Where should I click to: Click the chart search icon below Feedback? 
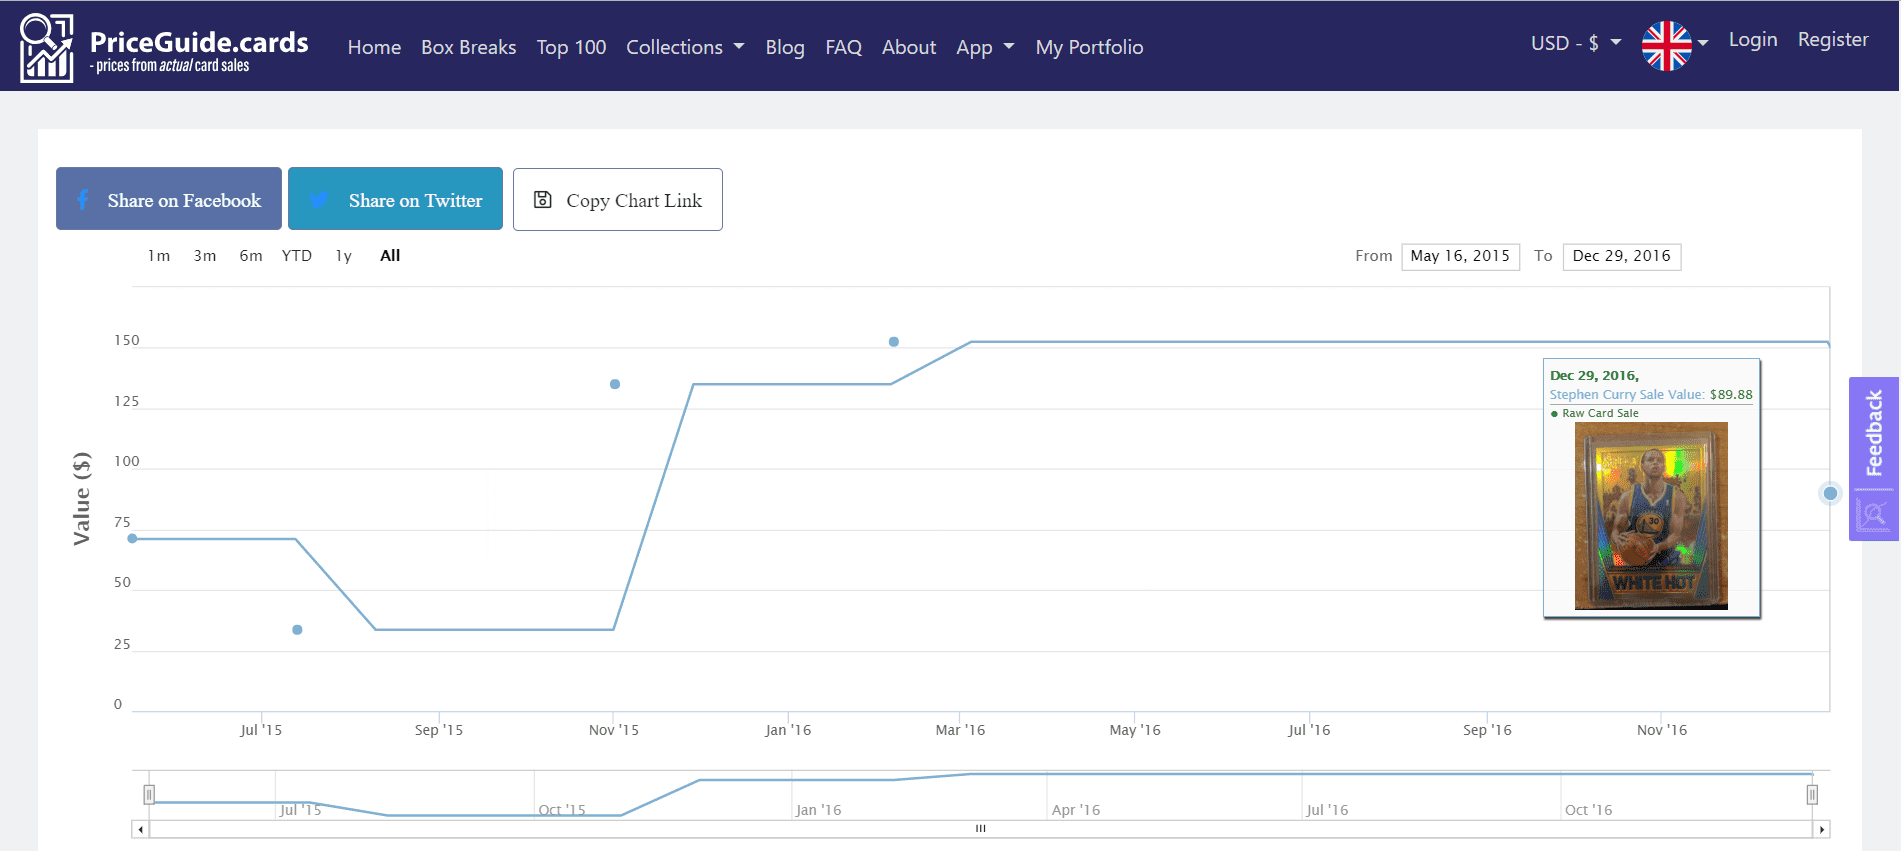click(1873, 515)
